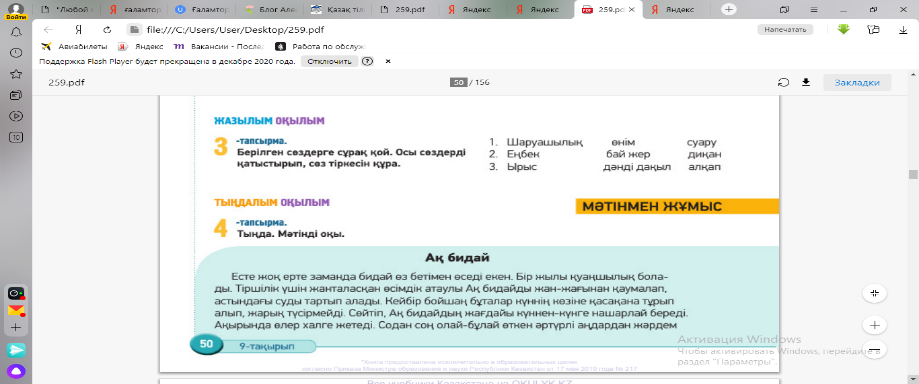Dismiss the Flash Player notification bar
Viewport: 919px width, 384px height.
(387, 61)
